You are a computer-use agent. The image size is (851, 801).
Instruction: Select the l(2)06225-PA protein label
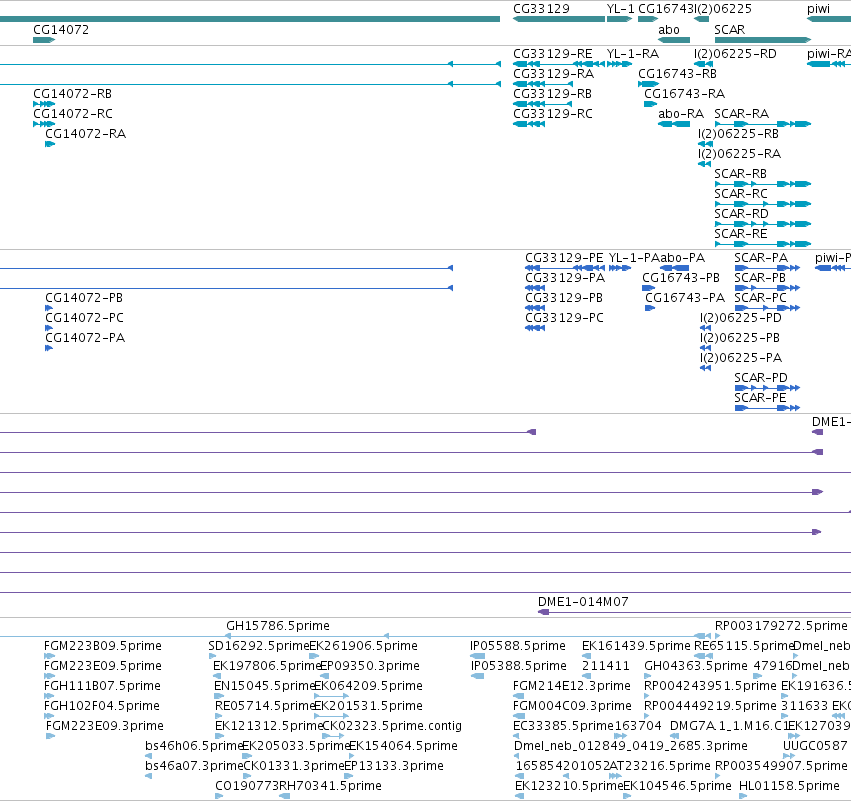[740, 358]
